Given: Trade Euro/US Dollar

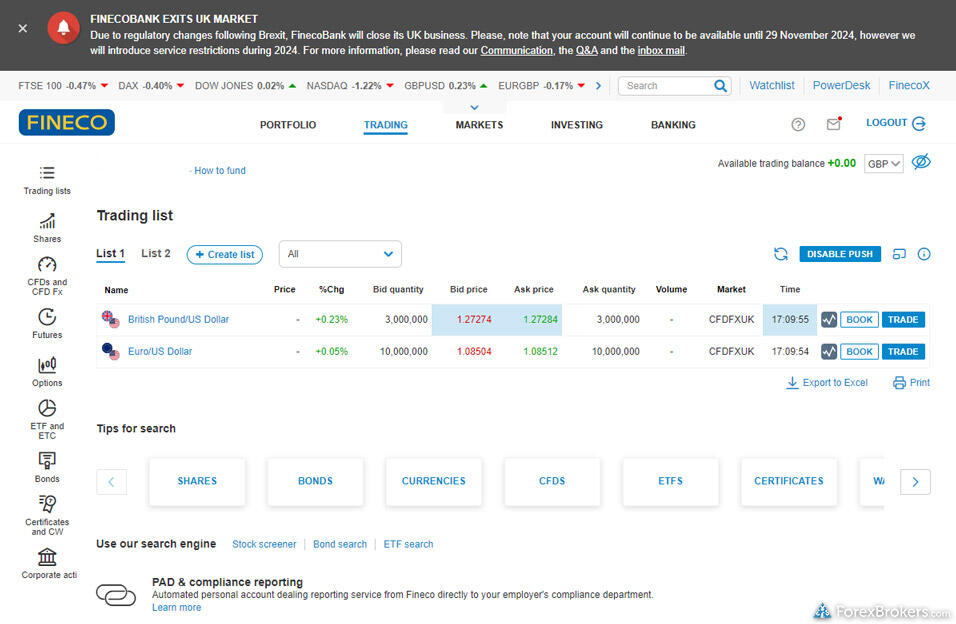Looking at the screenshot, I should point(903,351).
